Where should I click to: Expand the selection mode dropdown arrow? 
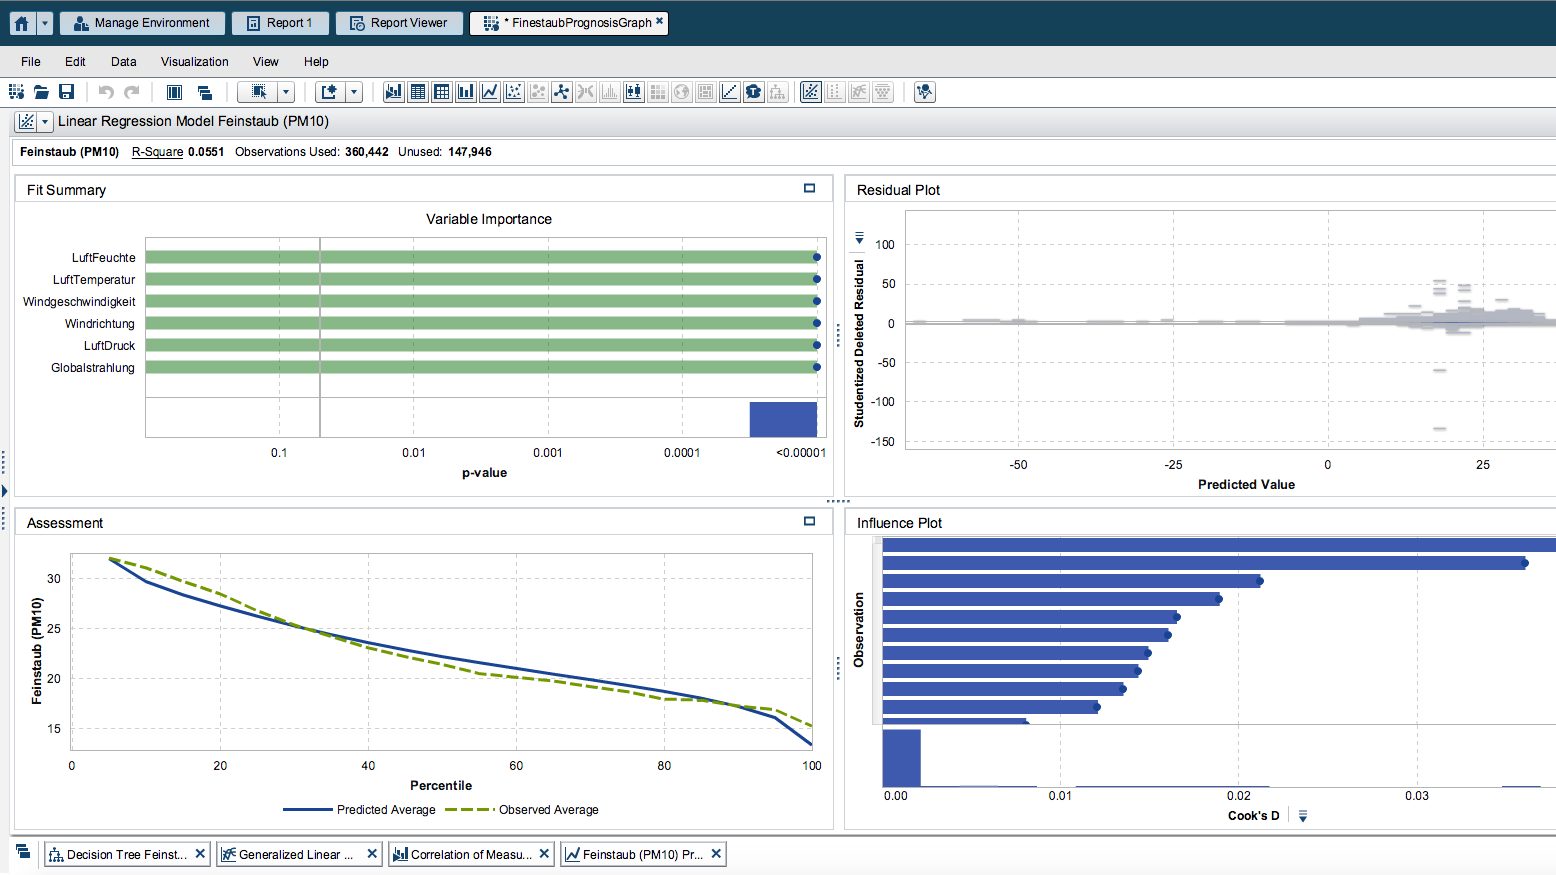click(286, 92)
